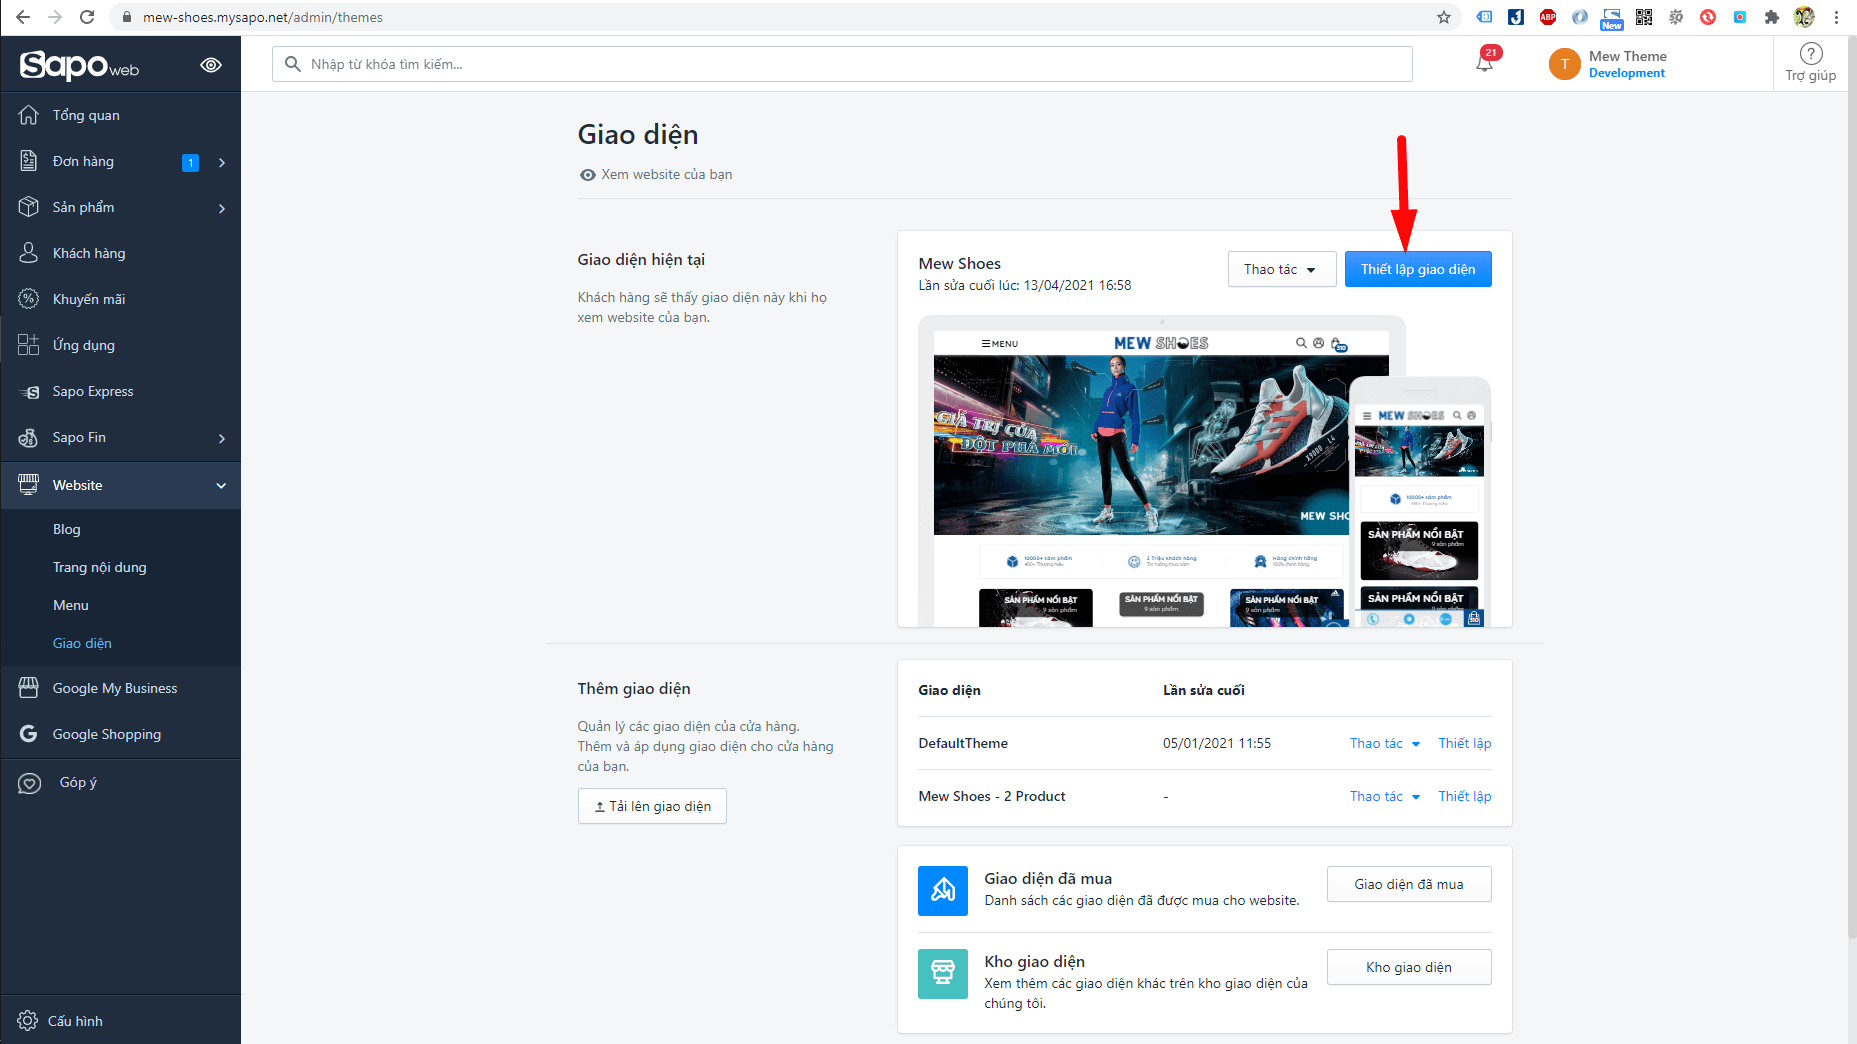
Task: Click the Mew Shoes theme preview
Action: [x=1205, y=471]
